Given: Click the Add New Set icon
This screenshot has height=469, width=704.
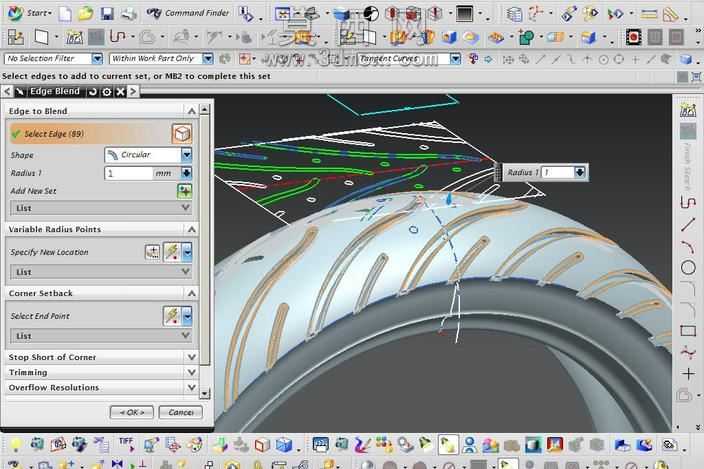Looking at the screenshot, I should click(x=185, y=191).
